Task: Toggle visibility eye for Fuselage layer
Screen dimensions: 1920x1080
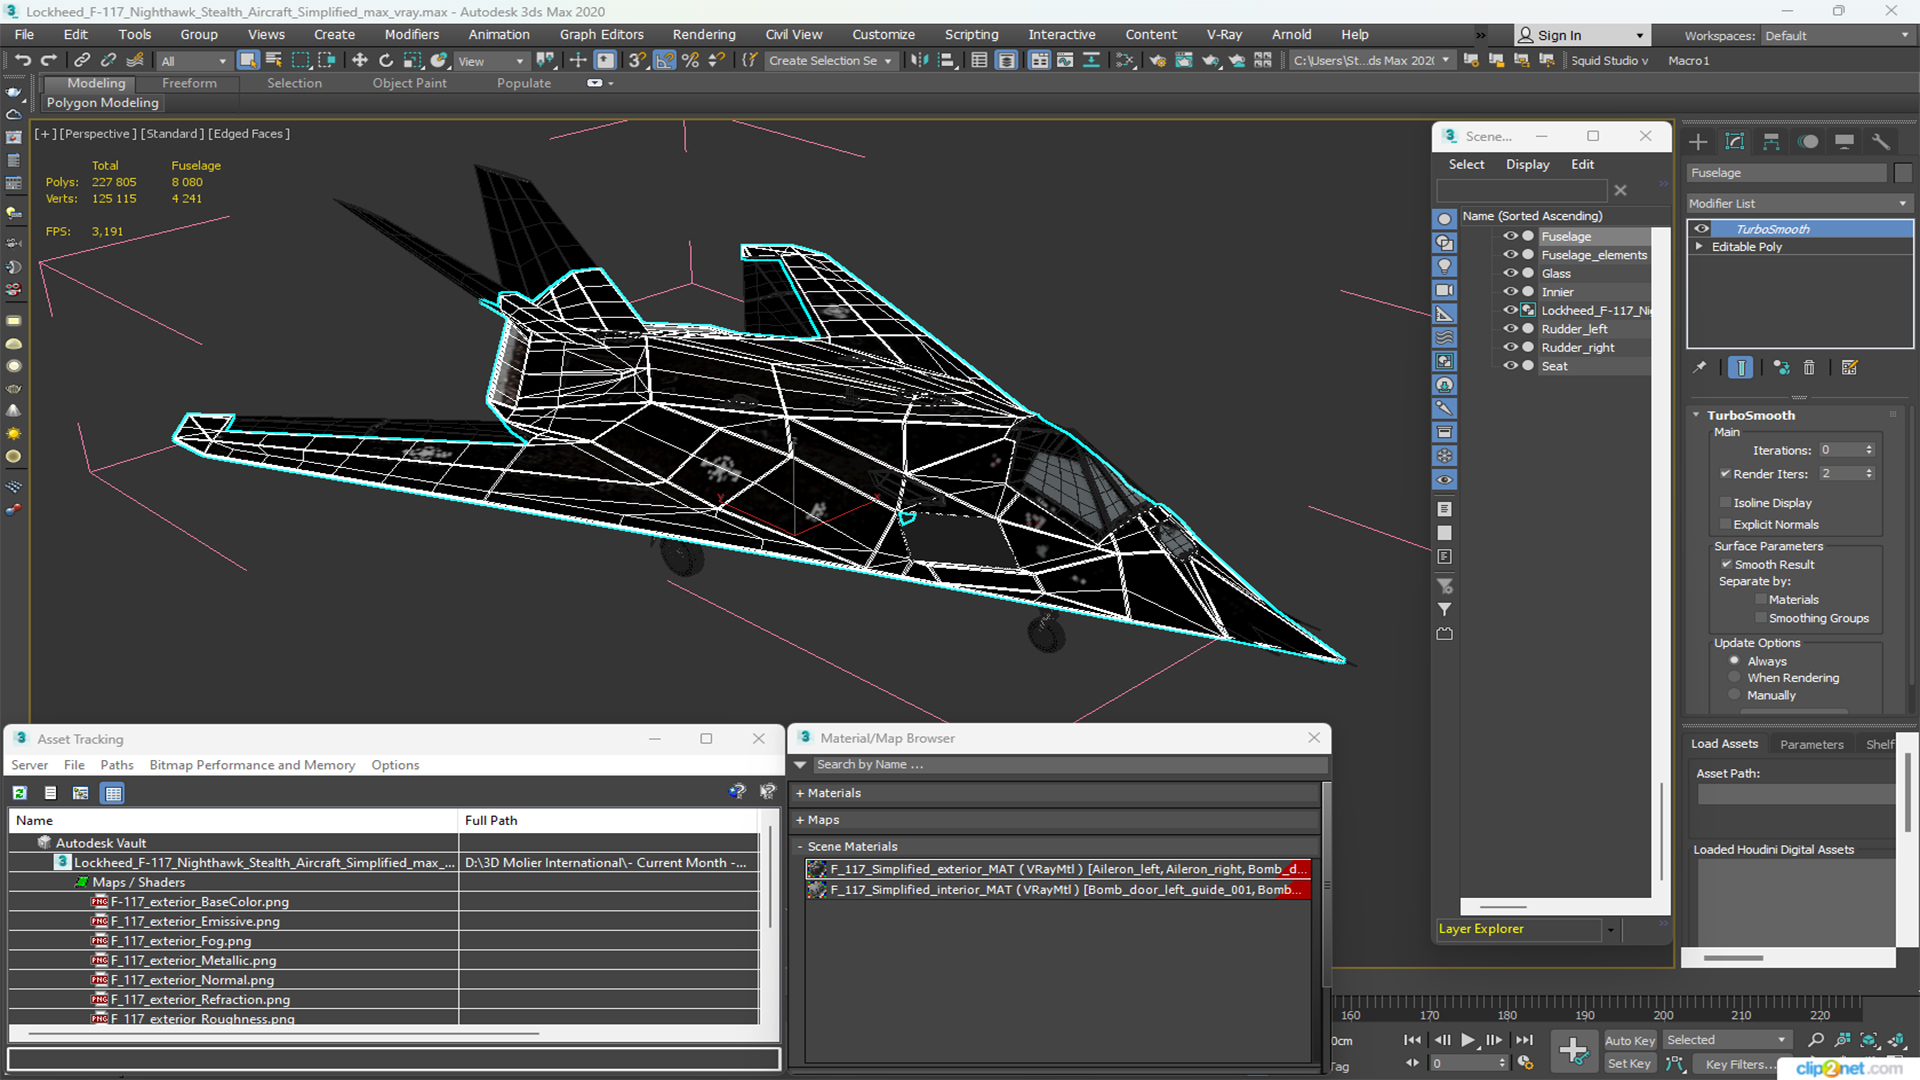Action: [x=1511, y=236]
